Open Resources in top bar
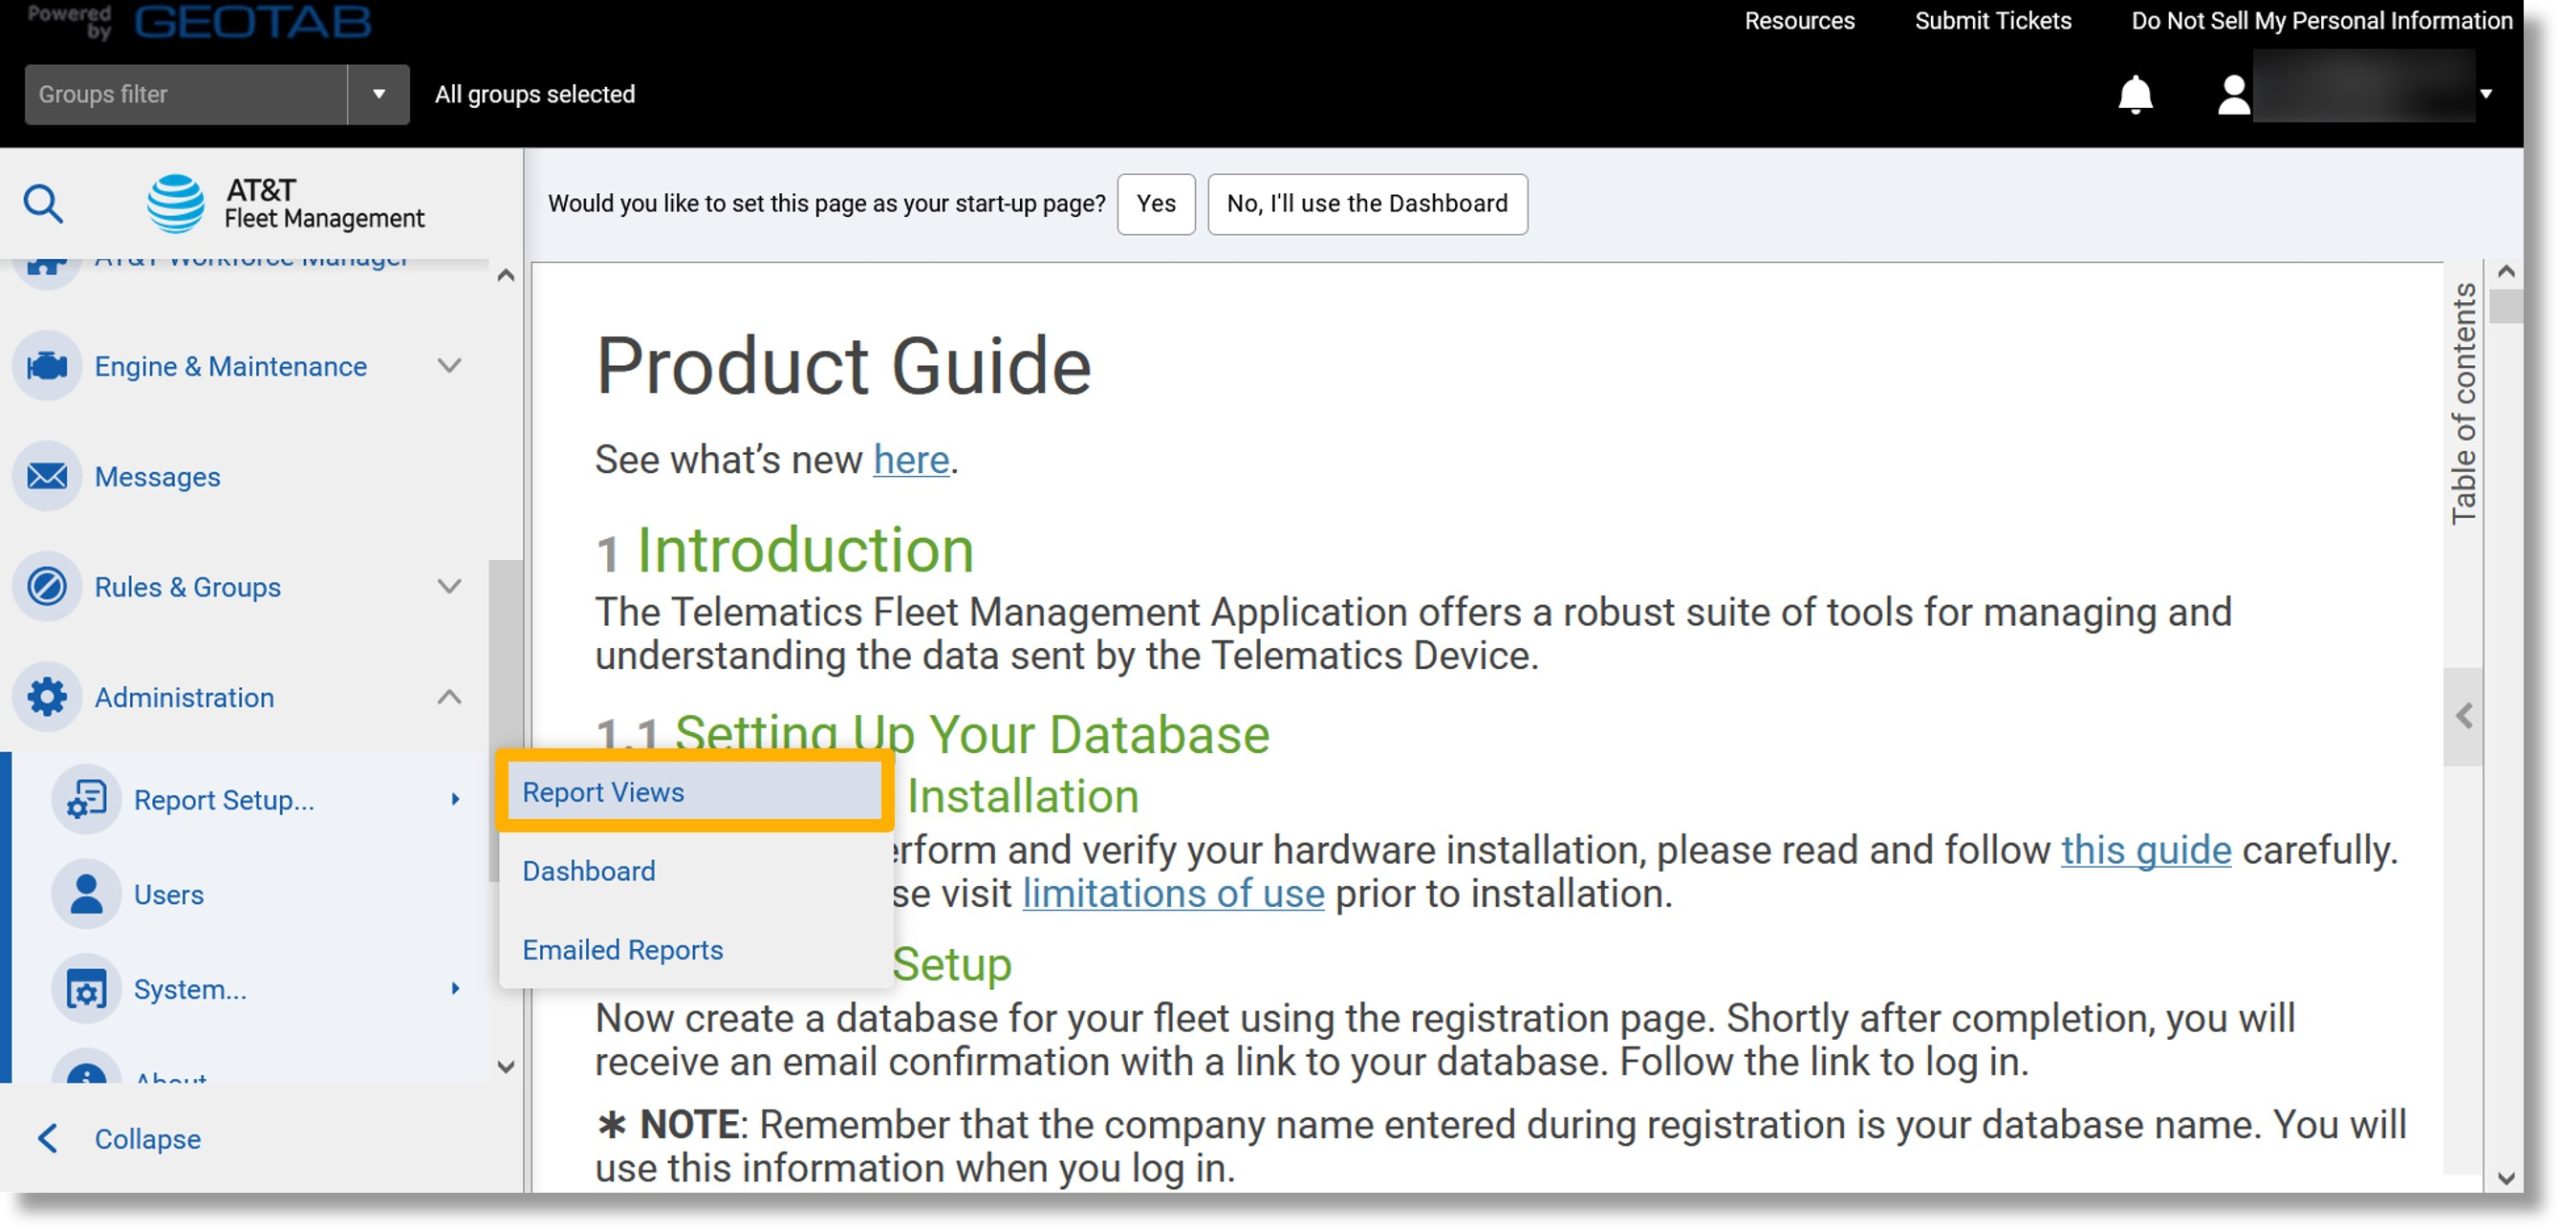The image size is (2560, 1229). click(1799, 21)
